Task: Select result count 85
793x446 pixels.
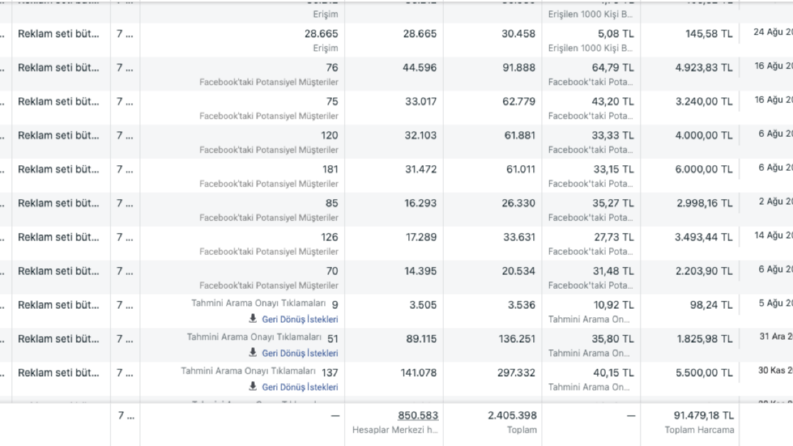Action: point(332,203)
